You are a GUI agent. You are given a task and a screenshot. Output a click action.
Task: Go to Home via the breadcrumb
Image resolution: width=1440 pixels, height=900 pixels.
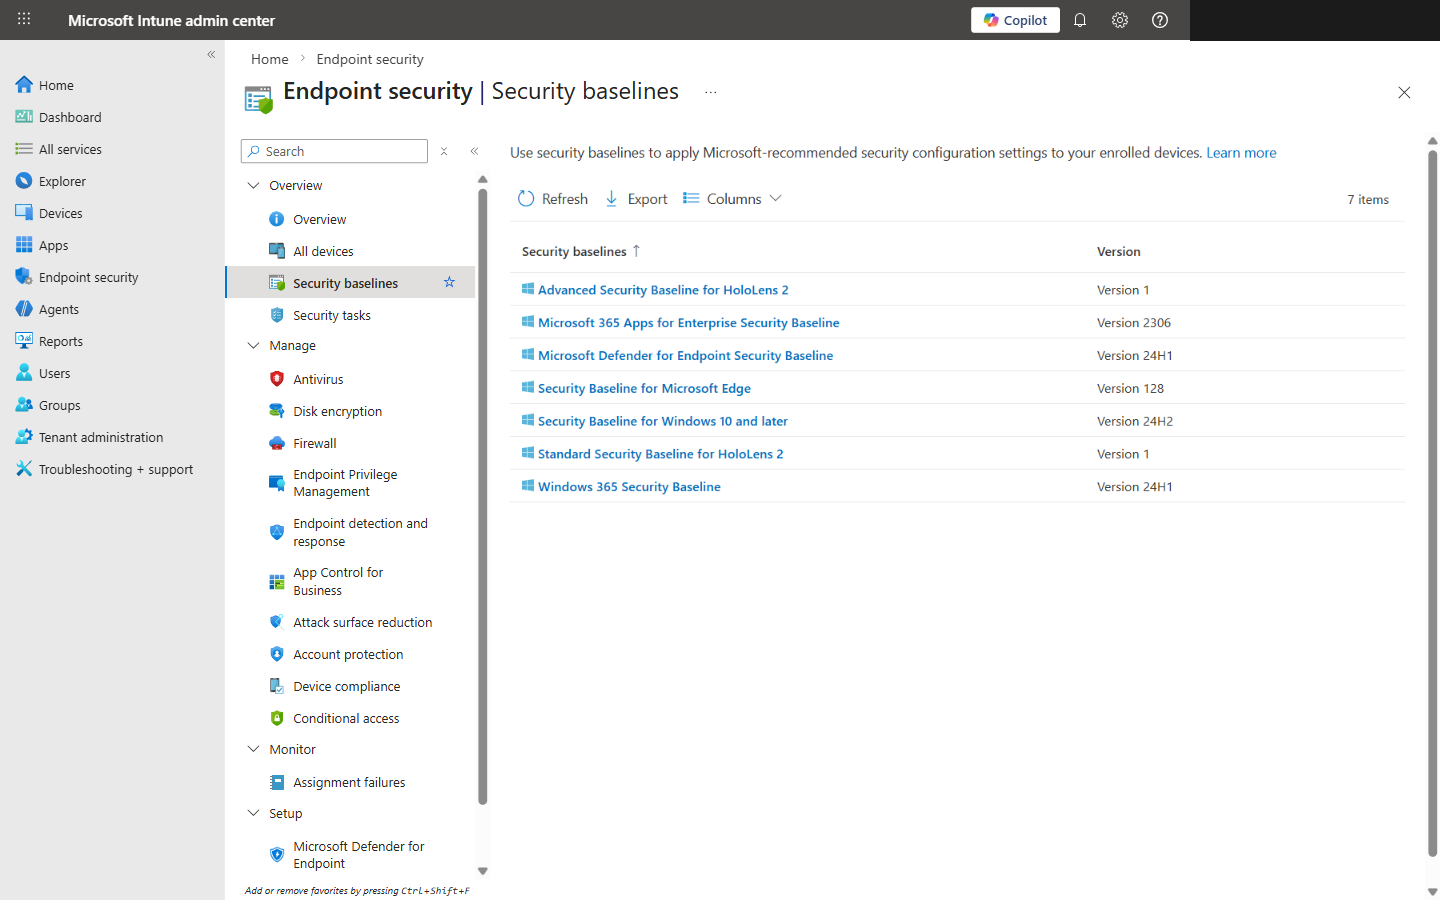coord(269,58)
